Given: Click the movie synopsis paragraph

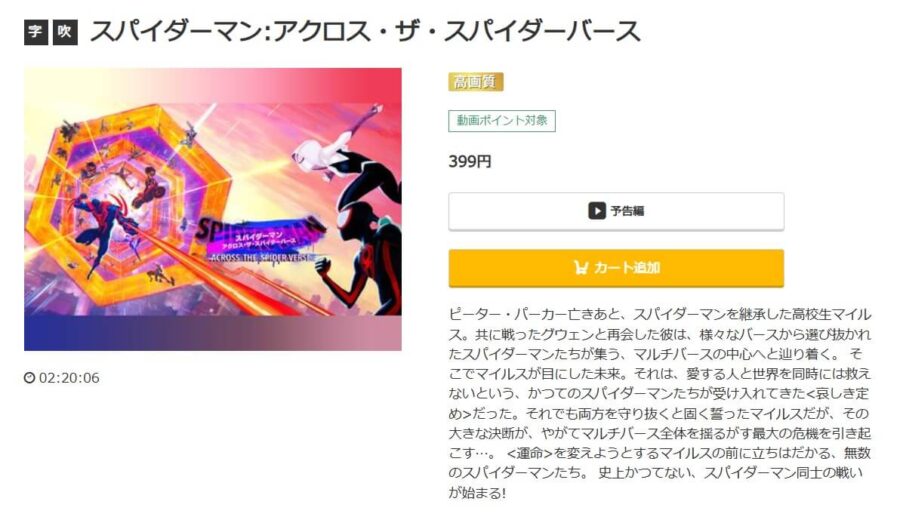Looking at the screenshot, I should point(660,404).
